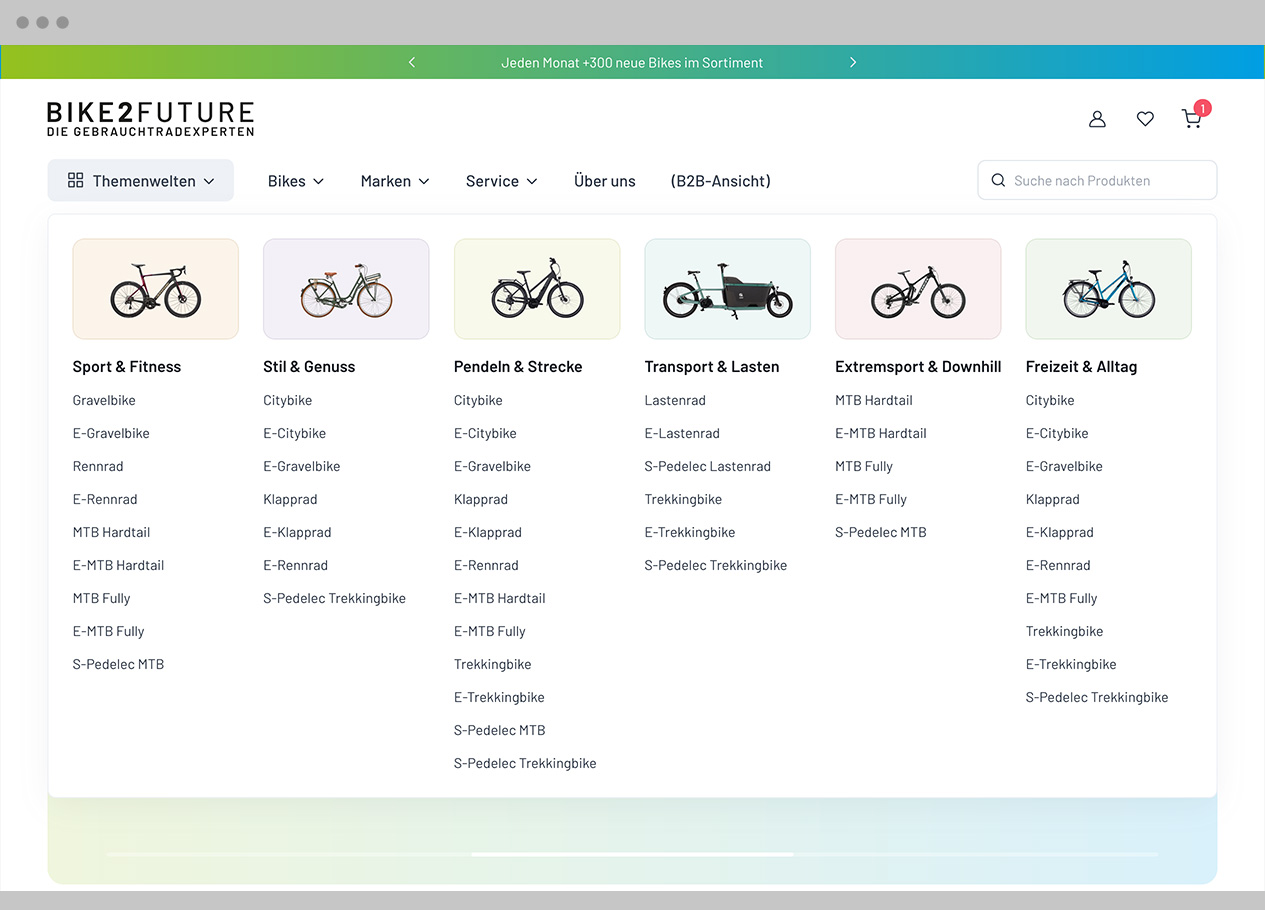
Task: Open the Über uns page
Action: pos(605,181)
